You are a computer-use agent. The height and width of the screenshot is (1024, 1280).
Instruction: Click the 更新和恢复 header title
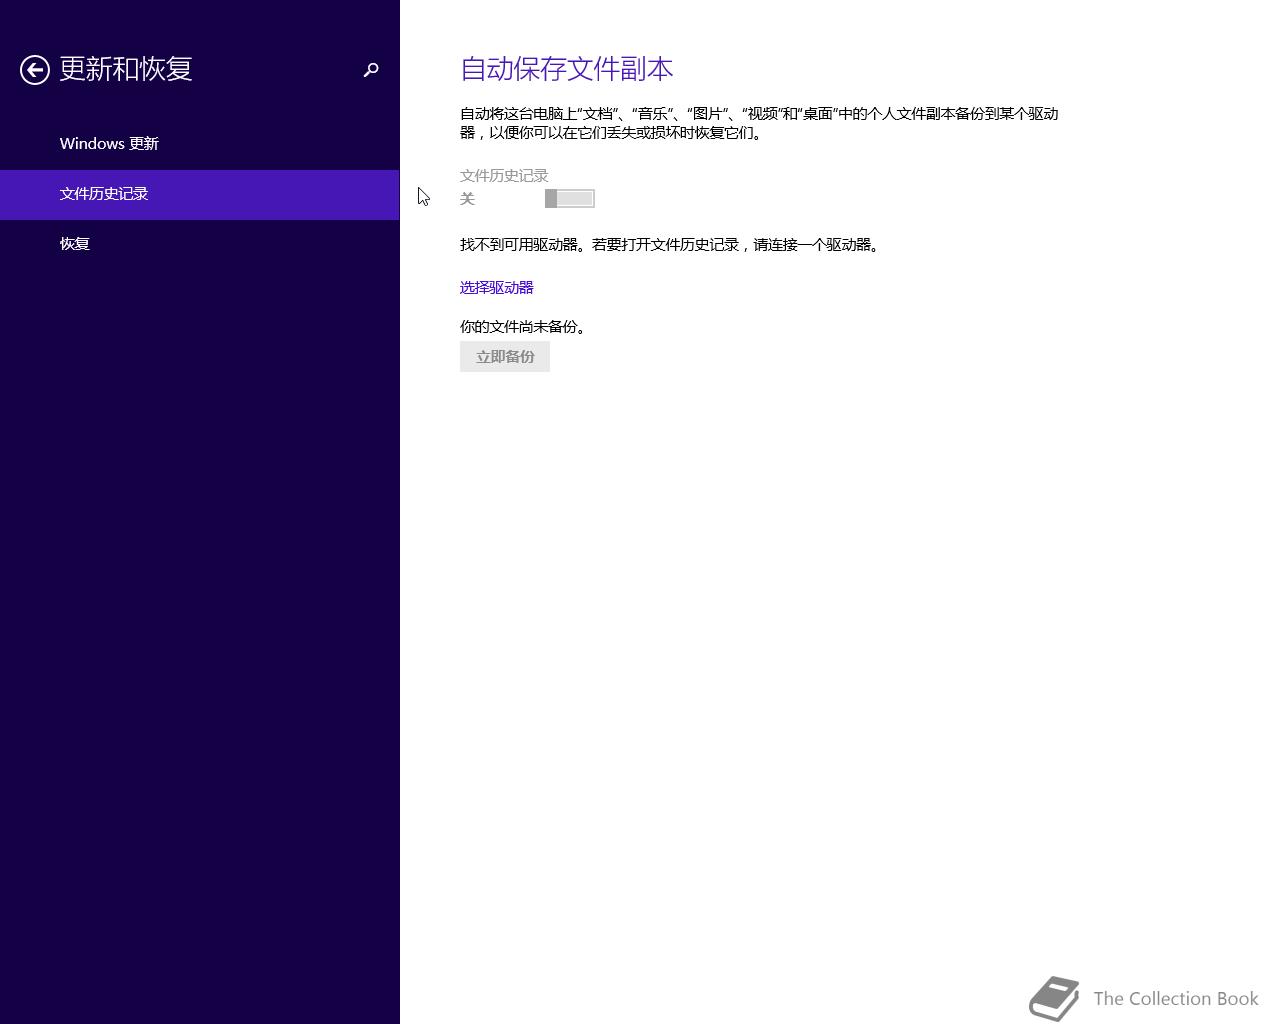click(x=126, y=69)
